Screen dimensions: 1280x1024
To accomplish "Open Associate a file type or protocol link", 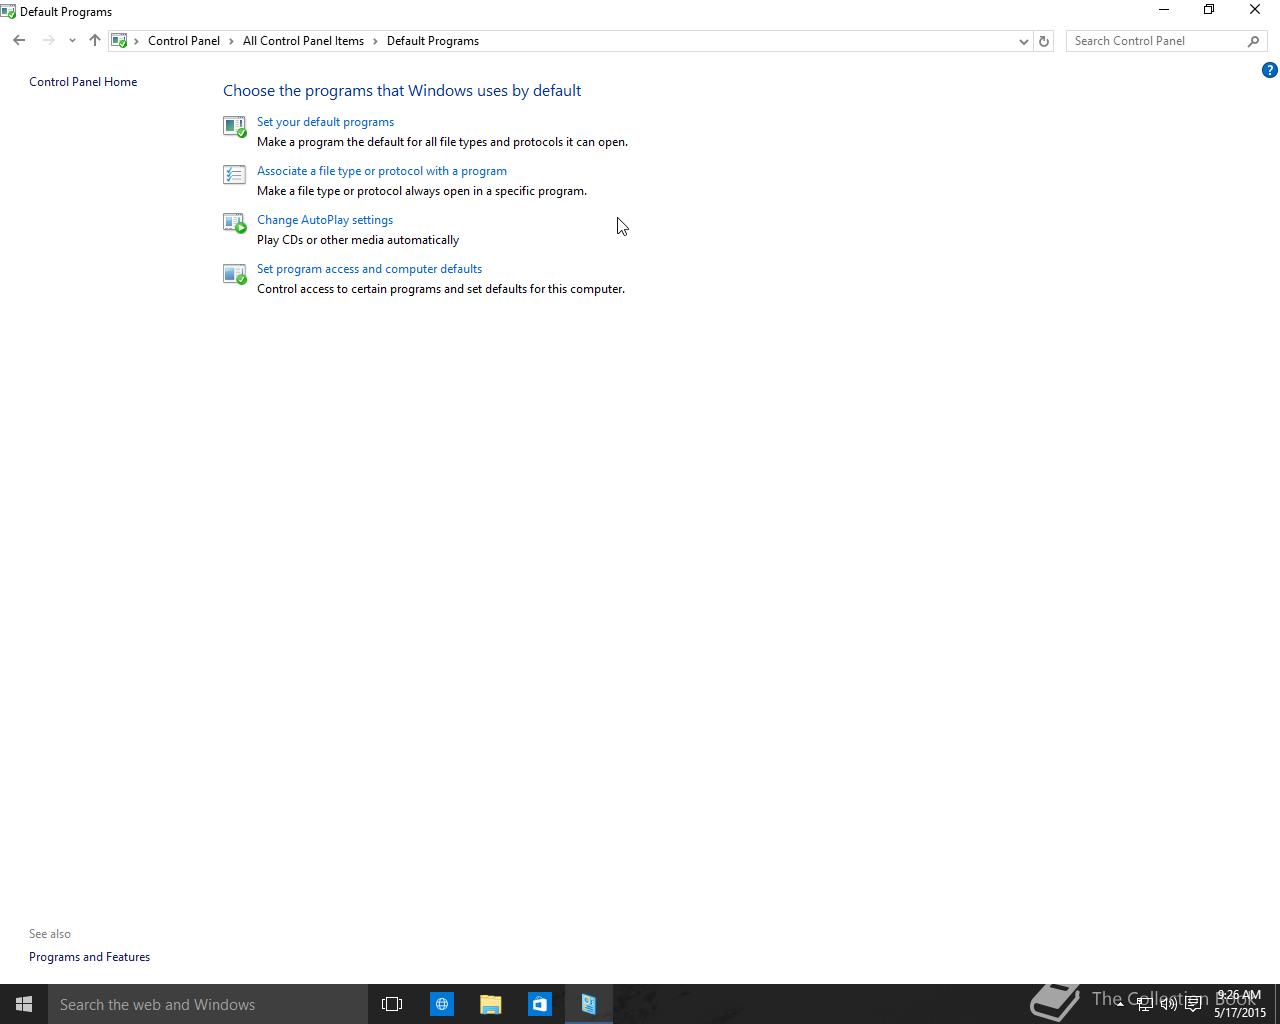I will point(382,171).
